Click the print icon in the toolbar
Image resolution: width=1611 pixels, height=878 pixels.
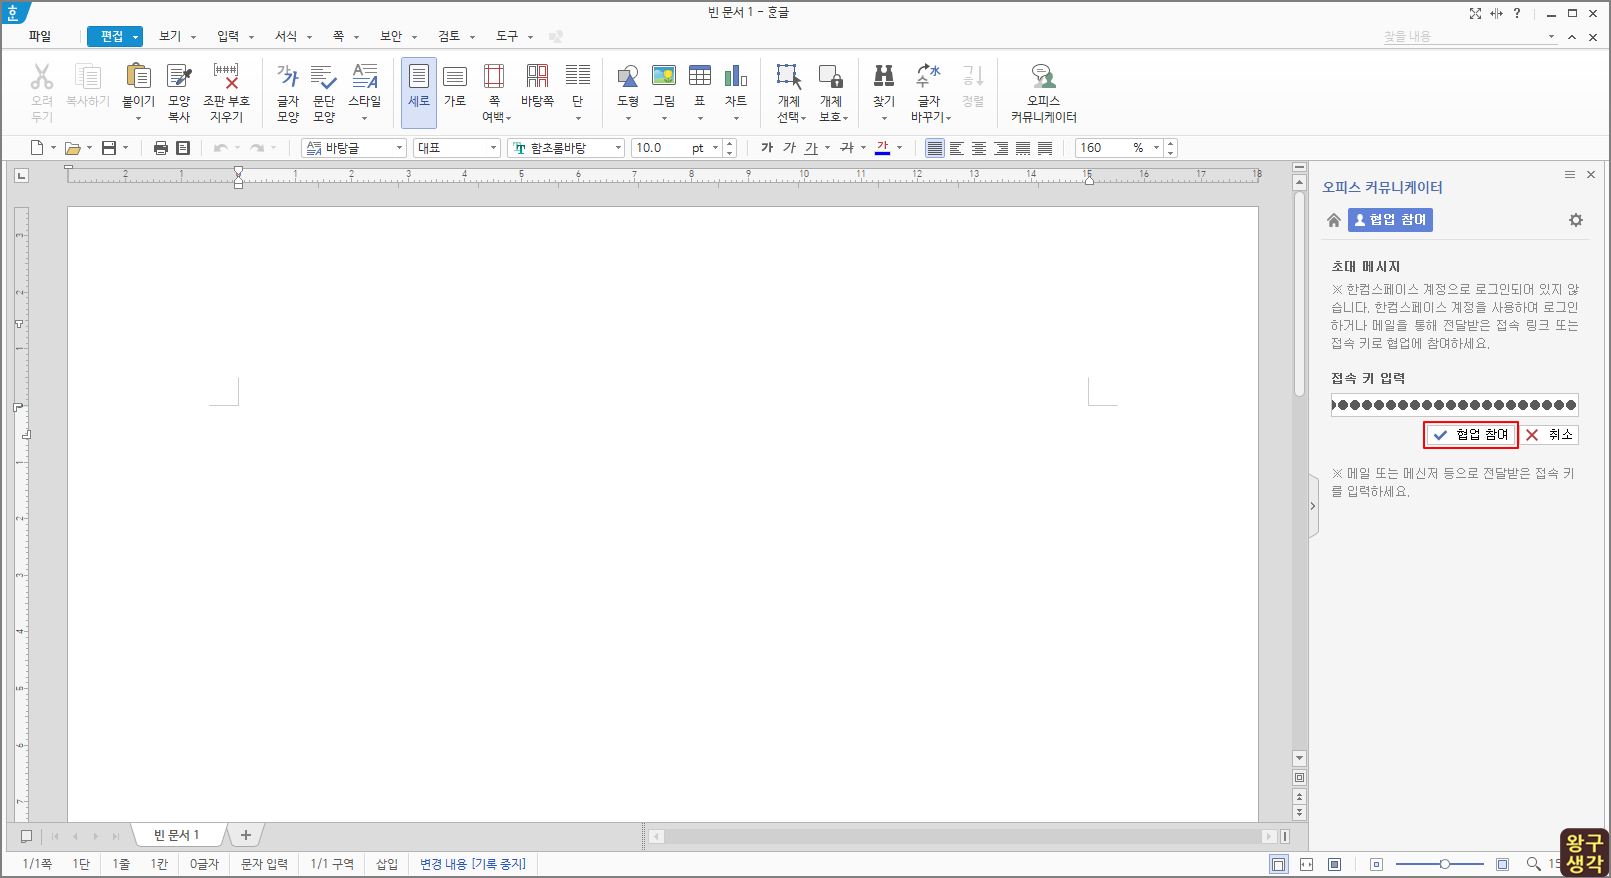[160, 148]
